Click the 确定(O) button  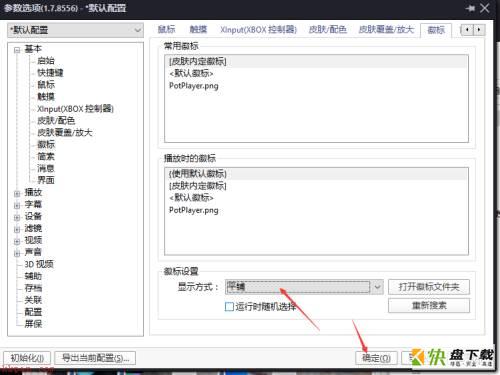[x=376, y=358]
